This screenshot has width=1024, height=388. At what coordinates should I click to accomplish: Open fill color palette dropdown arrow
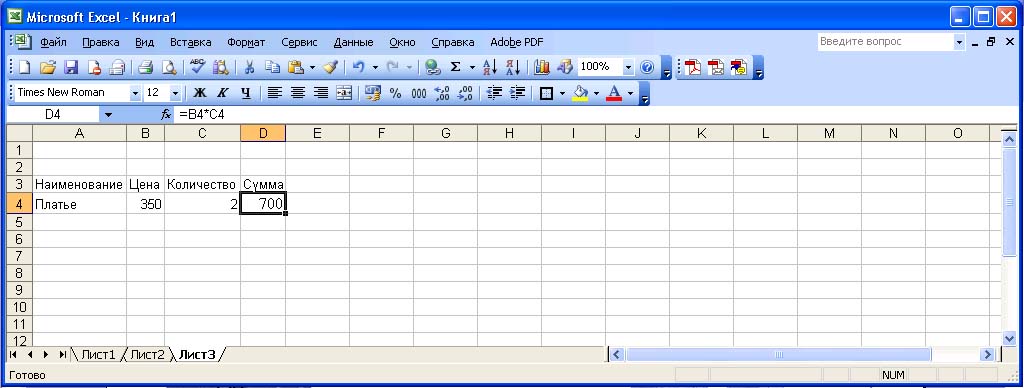click(x=596, y=93)
